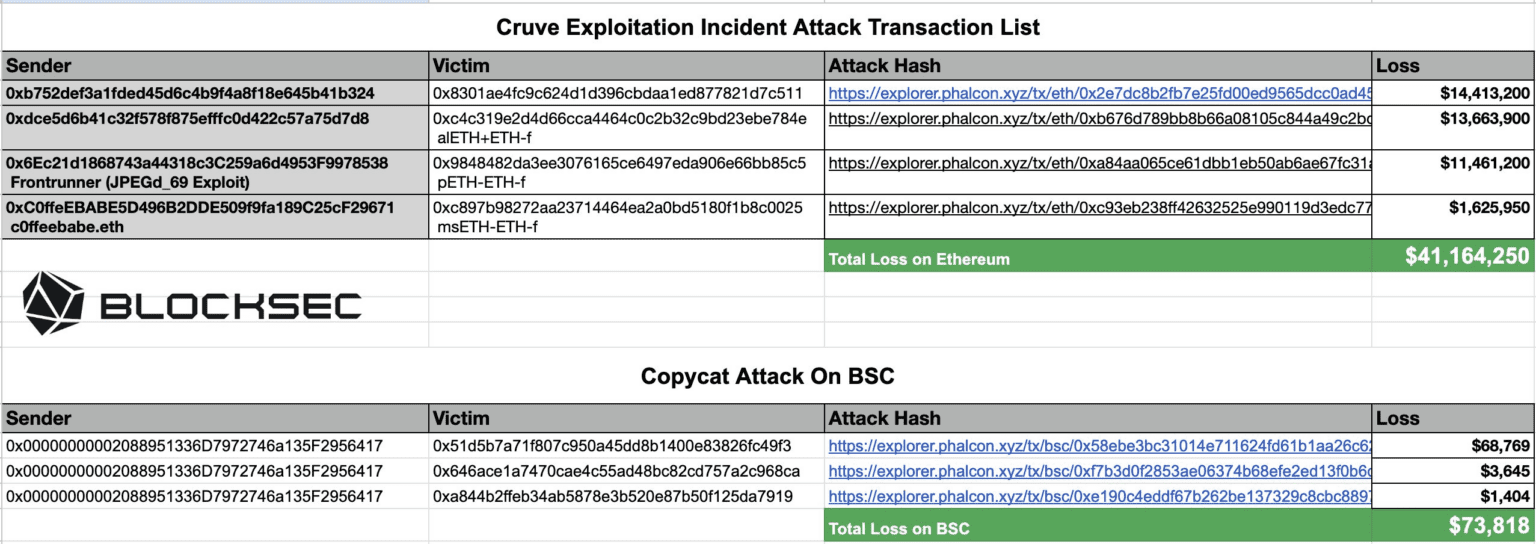Image resolution: width=1536 pixels, height=544 pixels.
Task: Click the $68,769 loss cell
Action: click(x=1452, y=445)
